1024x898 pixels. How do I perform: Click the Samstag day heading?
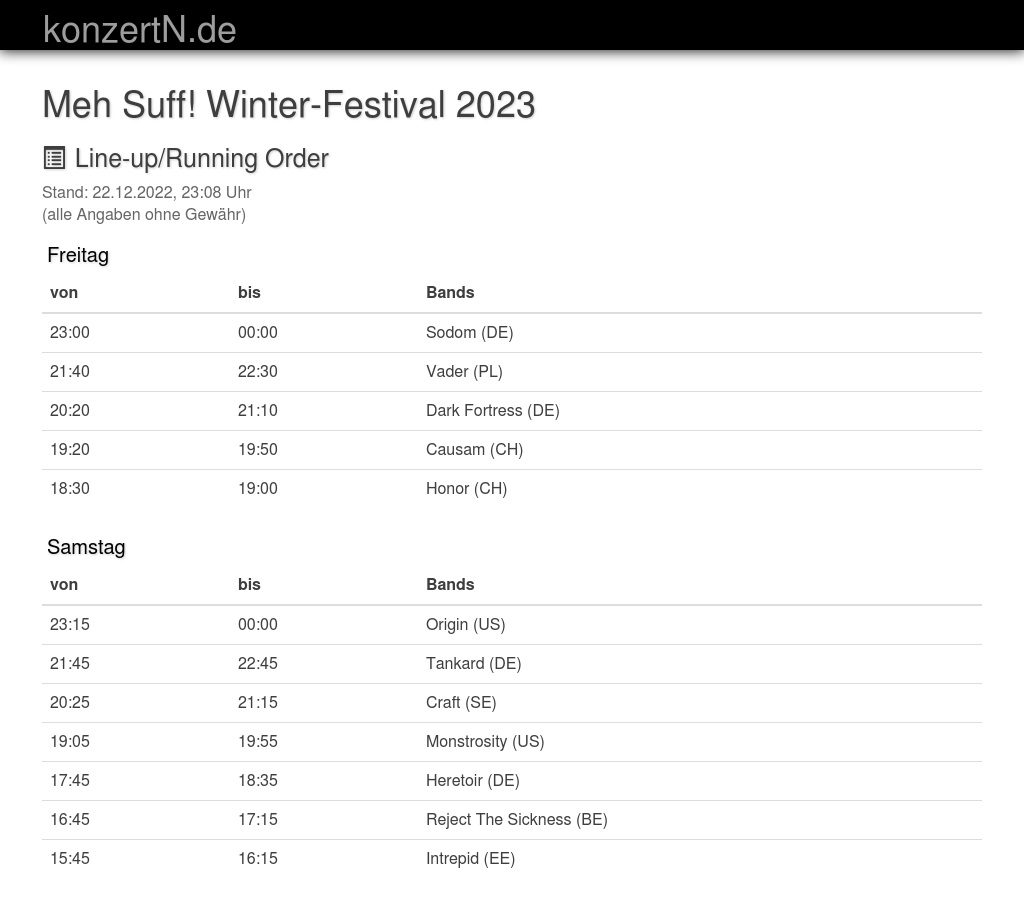point(86,547)
